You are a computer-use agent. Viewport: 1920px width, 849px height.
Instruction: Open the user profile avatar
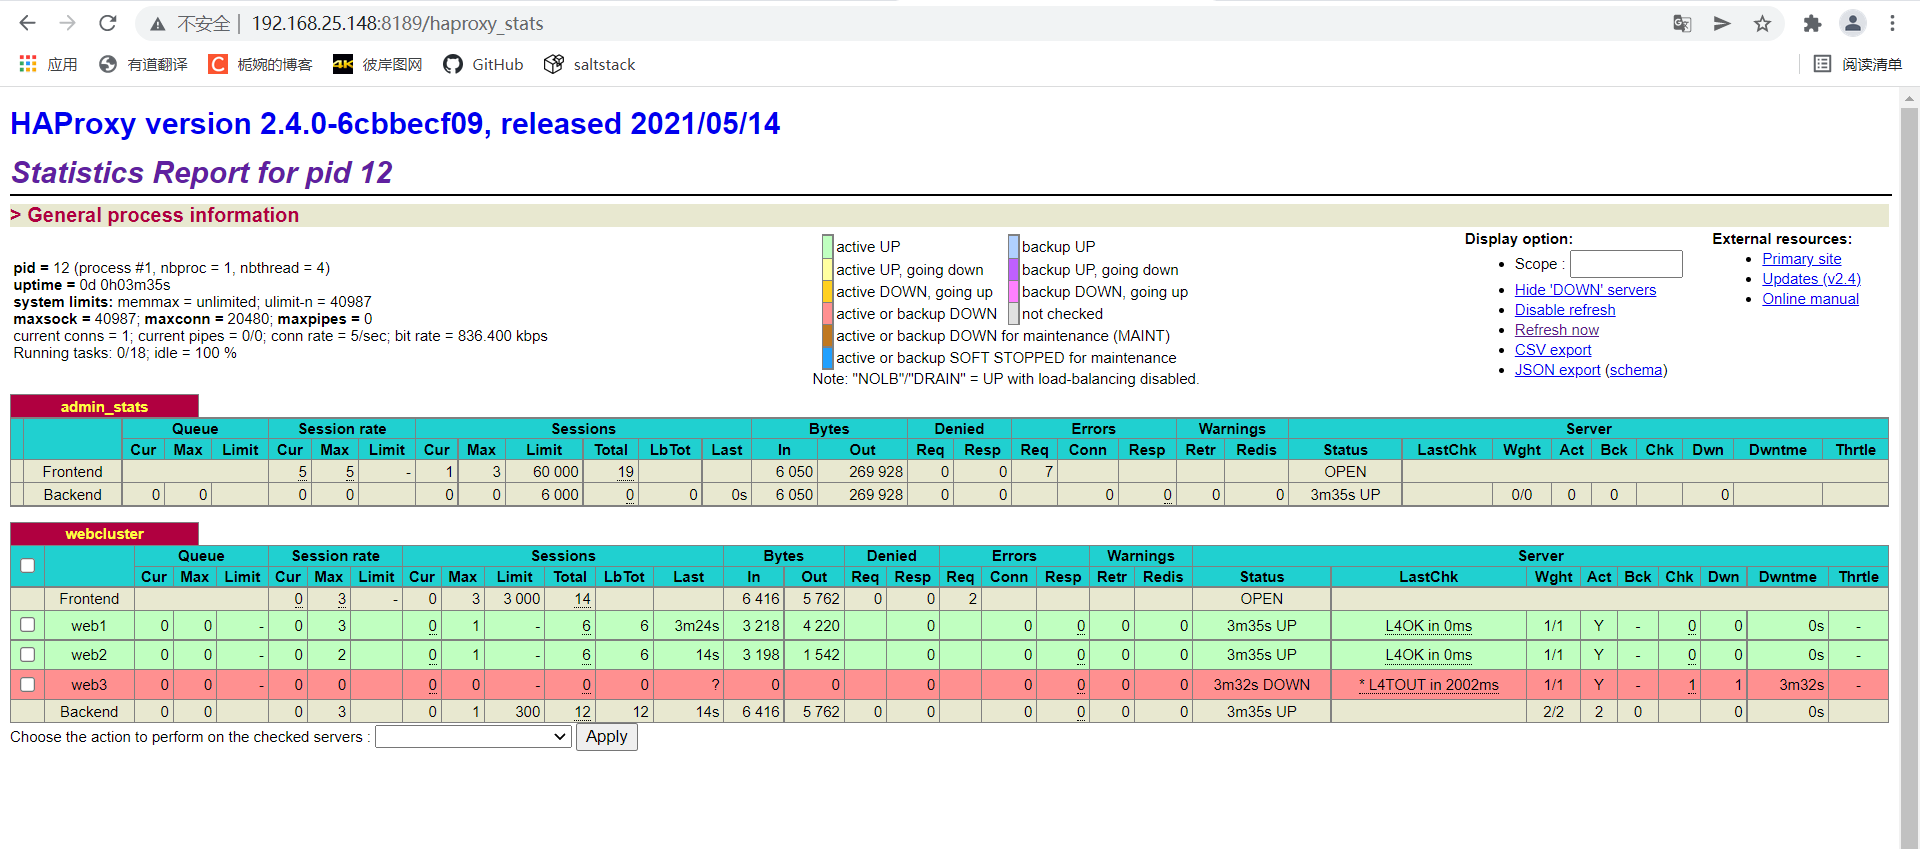click(1853, 23)
